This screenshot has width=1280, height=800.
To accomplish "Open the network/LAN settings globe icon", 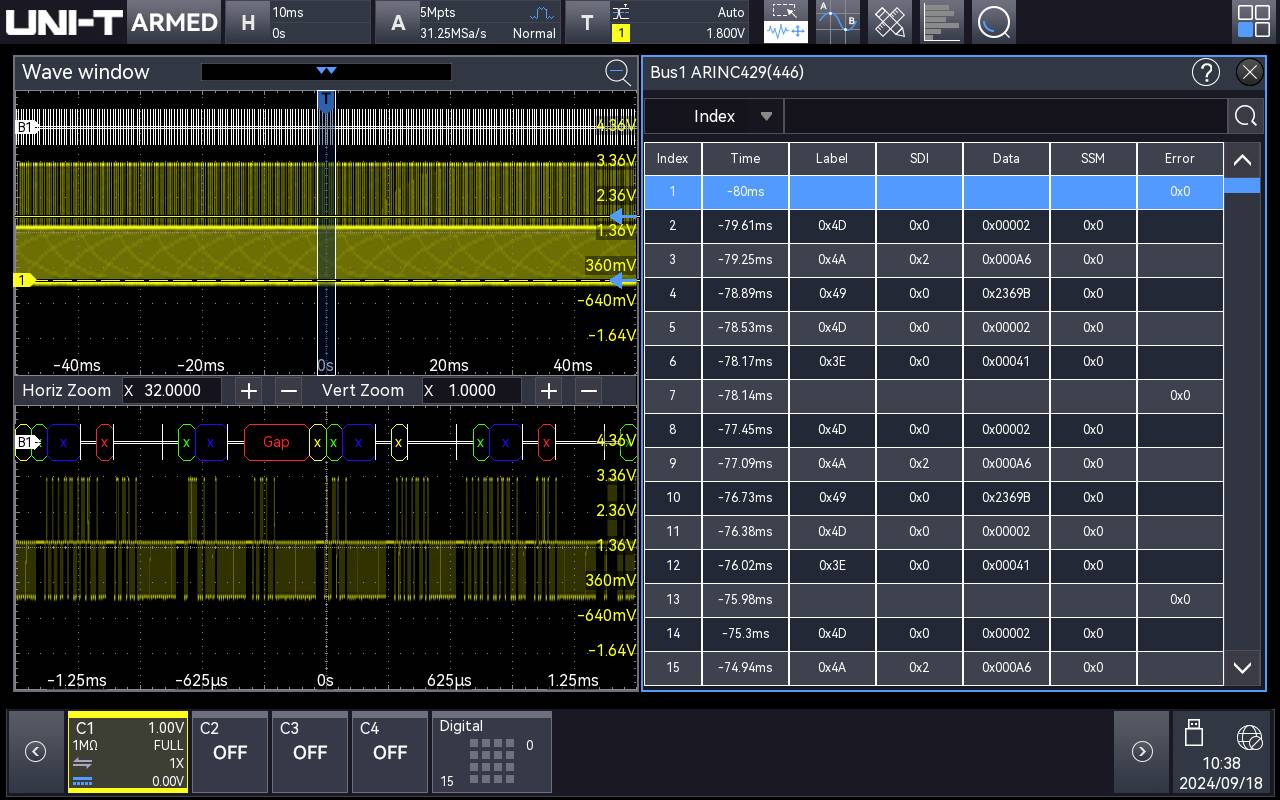I will [x=1248, y=737].
